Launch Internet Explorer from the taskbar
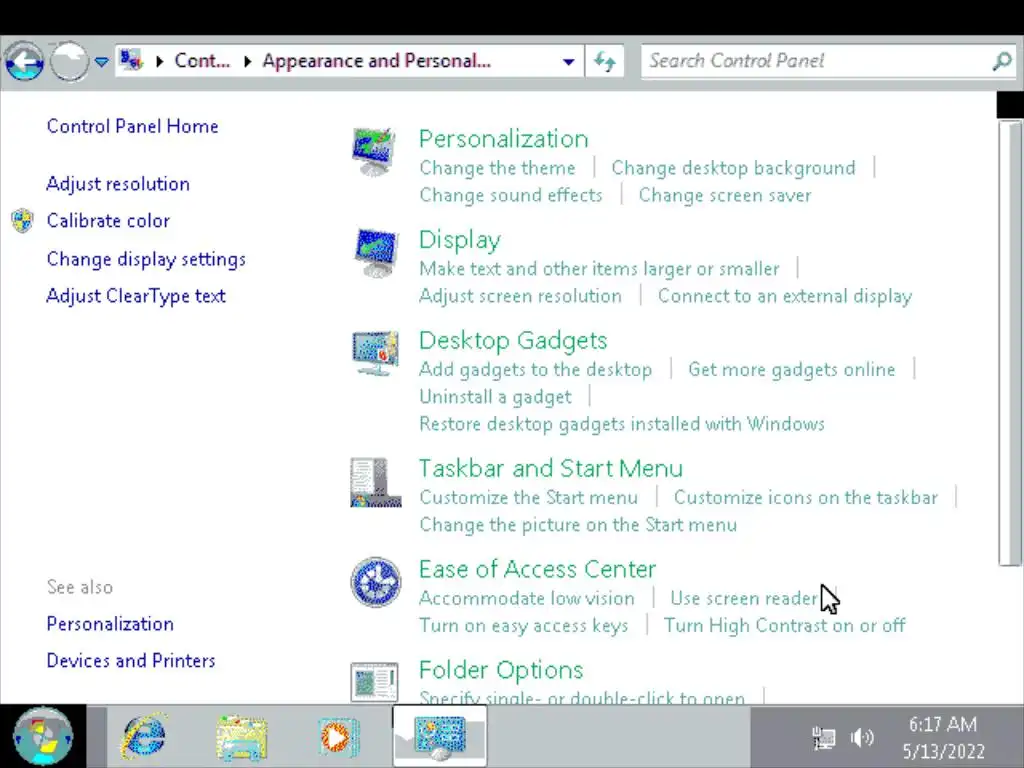This screenshot has width=1024, height=768. (144, 737)
